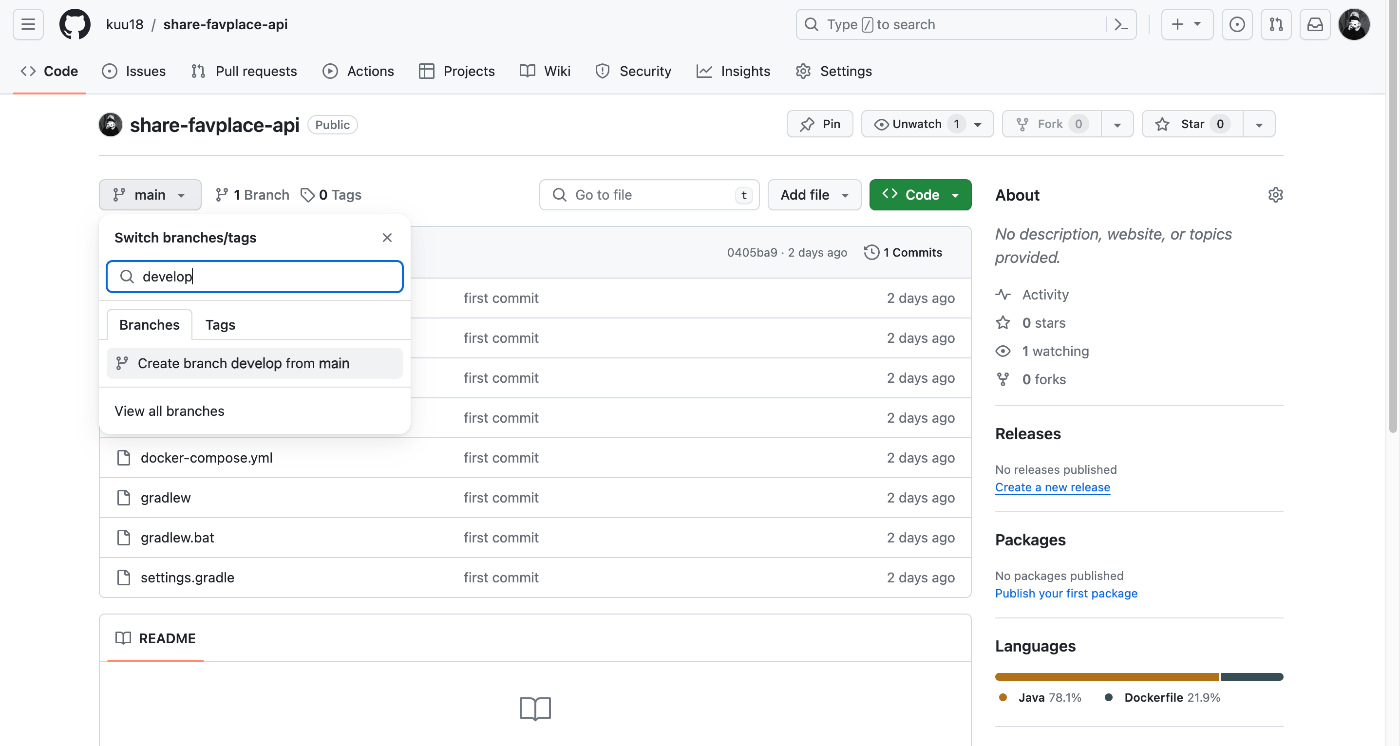Click the branch filter field containing develop
This screenshot has width=1400, height=746.
pos(255,276)
